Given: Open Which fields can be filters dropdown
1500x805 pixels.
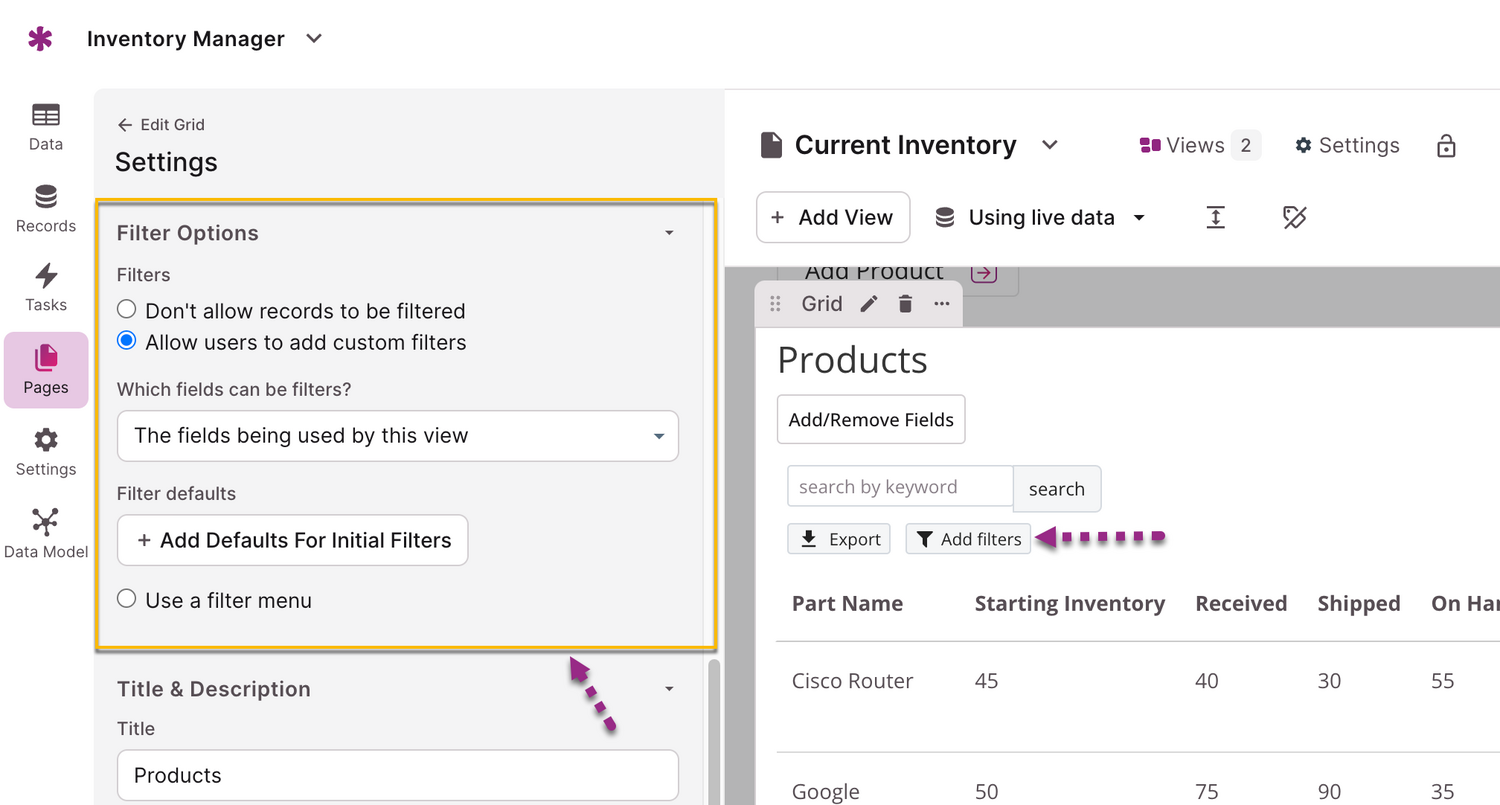Looking at the screenshot, I should (397, 436).
